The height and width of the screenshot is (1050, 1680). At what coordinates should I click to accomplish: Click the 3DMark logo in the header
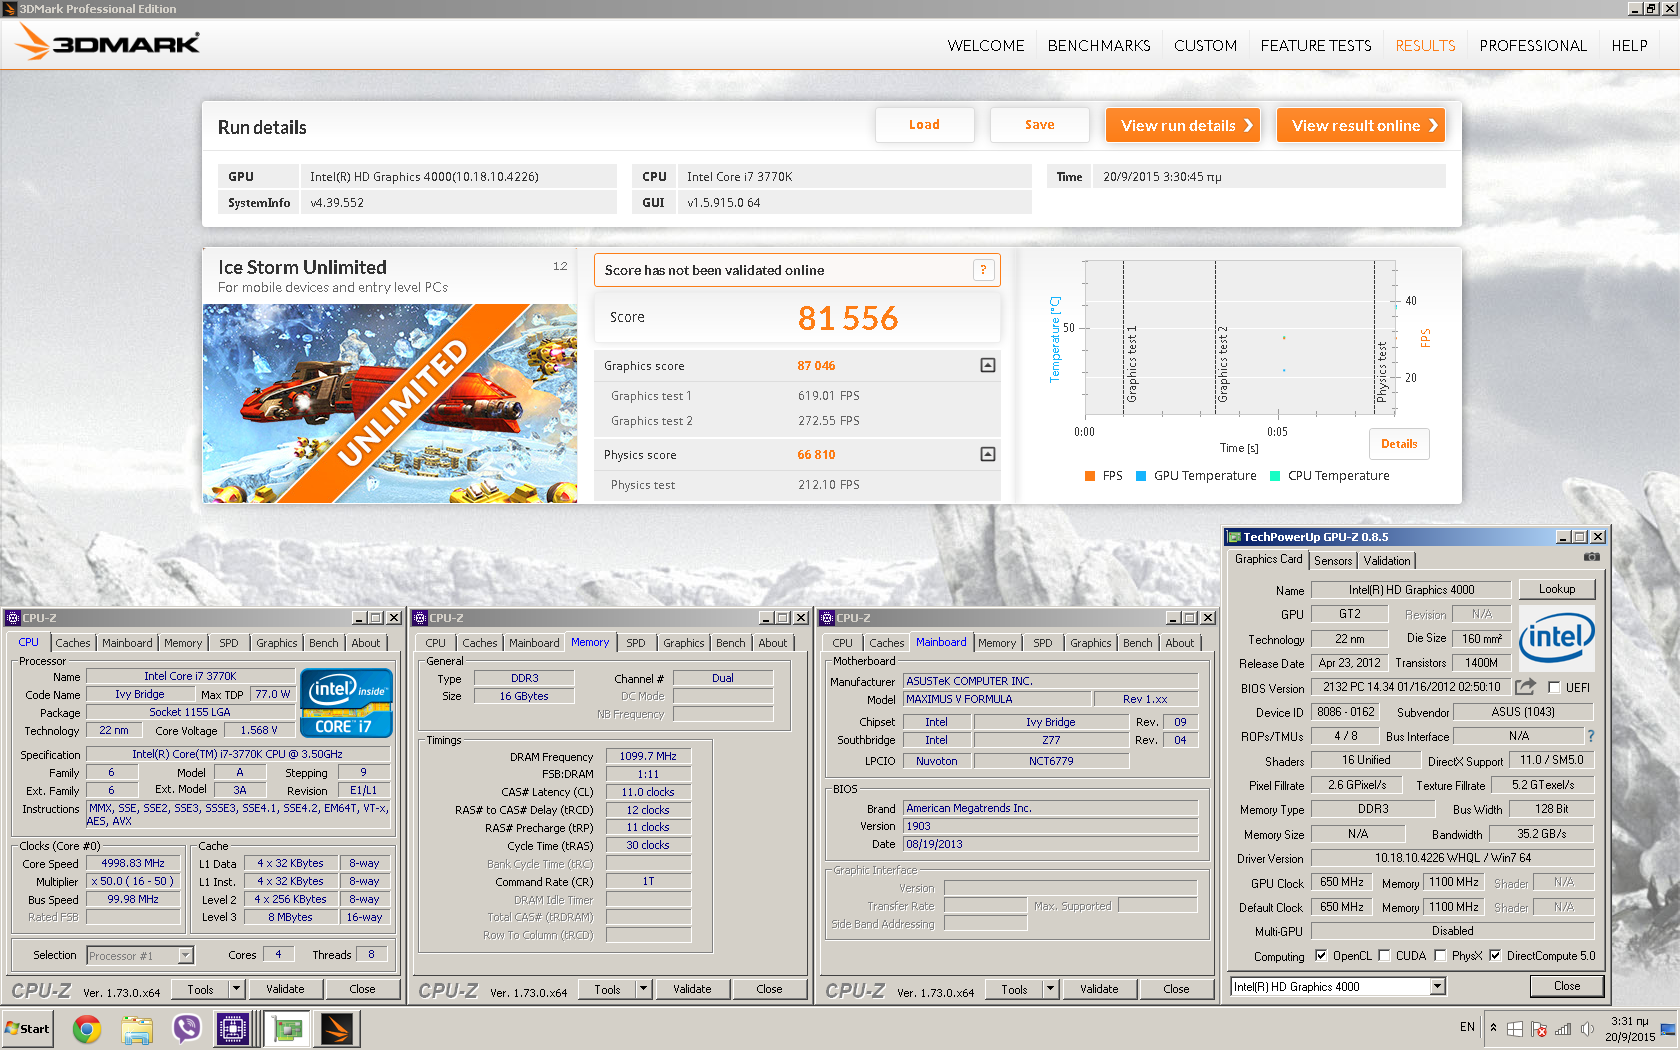108,43
